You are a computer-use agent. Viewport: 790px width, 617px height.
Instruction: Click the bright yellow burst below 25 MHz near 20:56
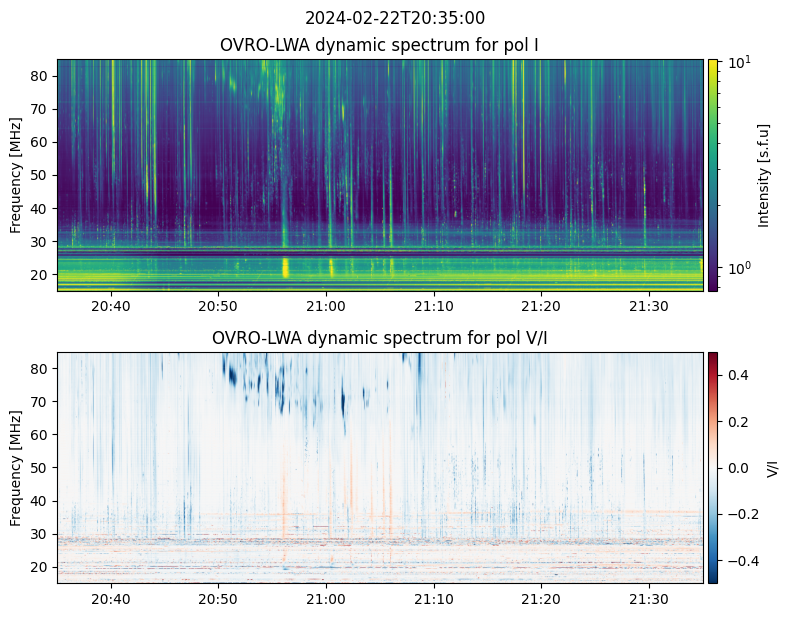coord(286,267)
